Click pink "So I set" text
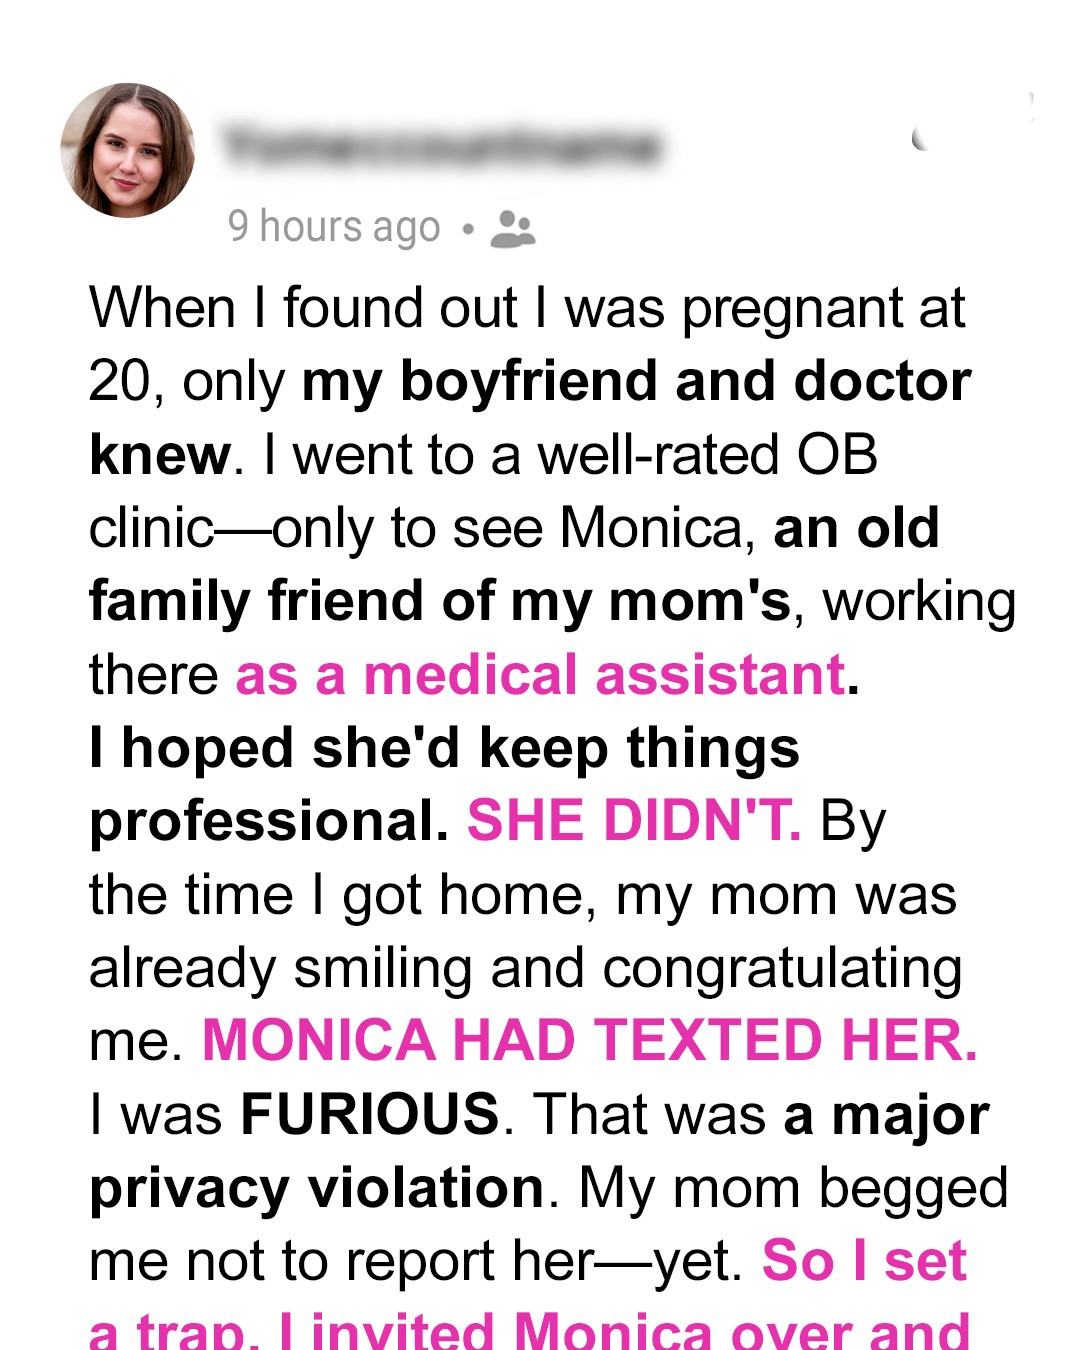The image size is (1080, 1350). 864,1260
